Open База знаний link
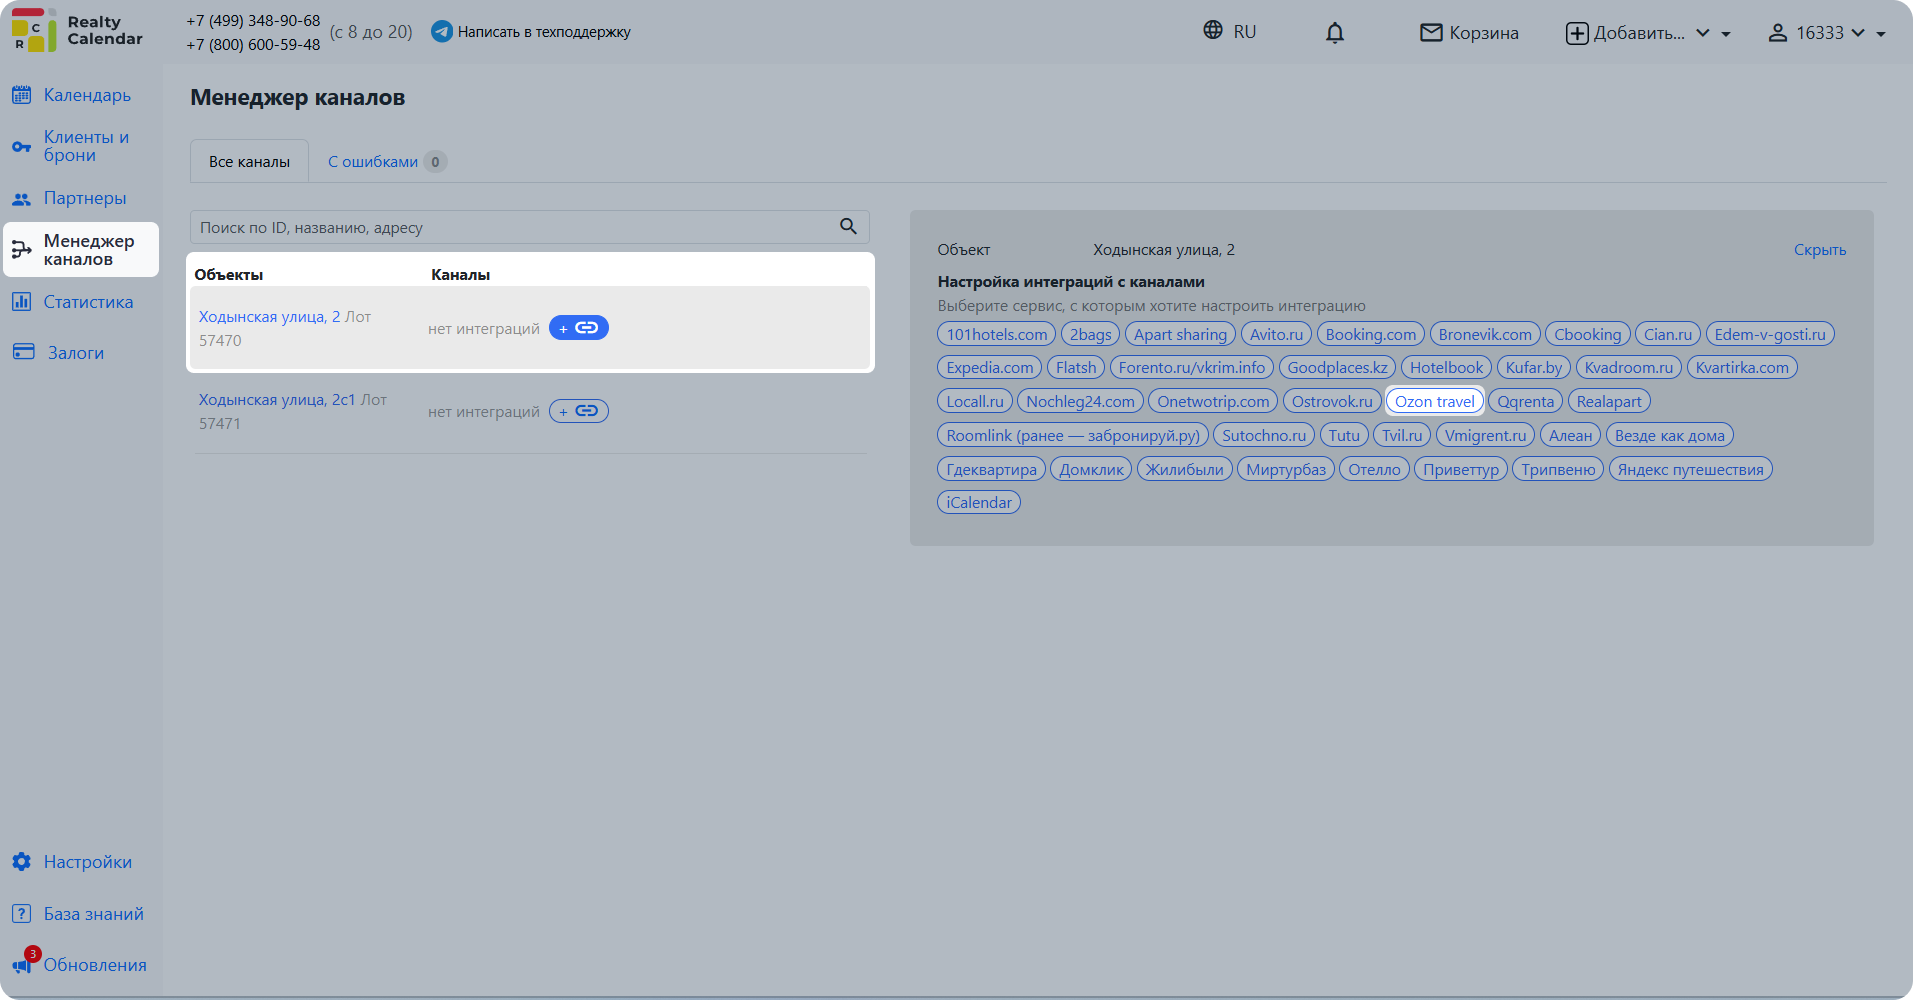Image resolution: width=1913 pixels, height=1000 pixels. [94, 914]
